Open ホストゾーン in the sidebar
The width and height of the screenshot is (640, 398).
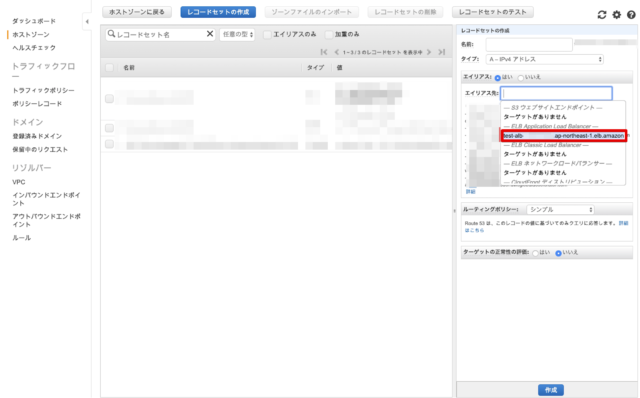tap(31, 34)
